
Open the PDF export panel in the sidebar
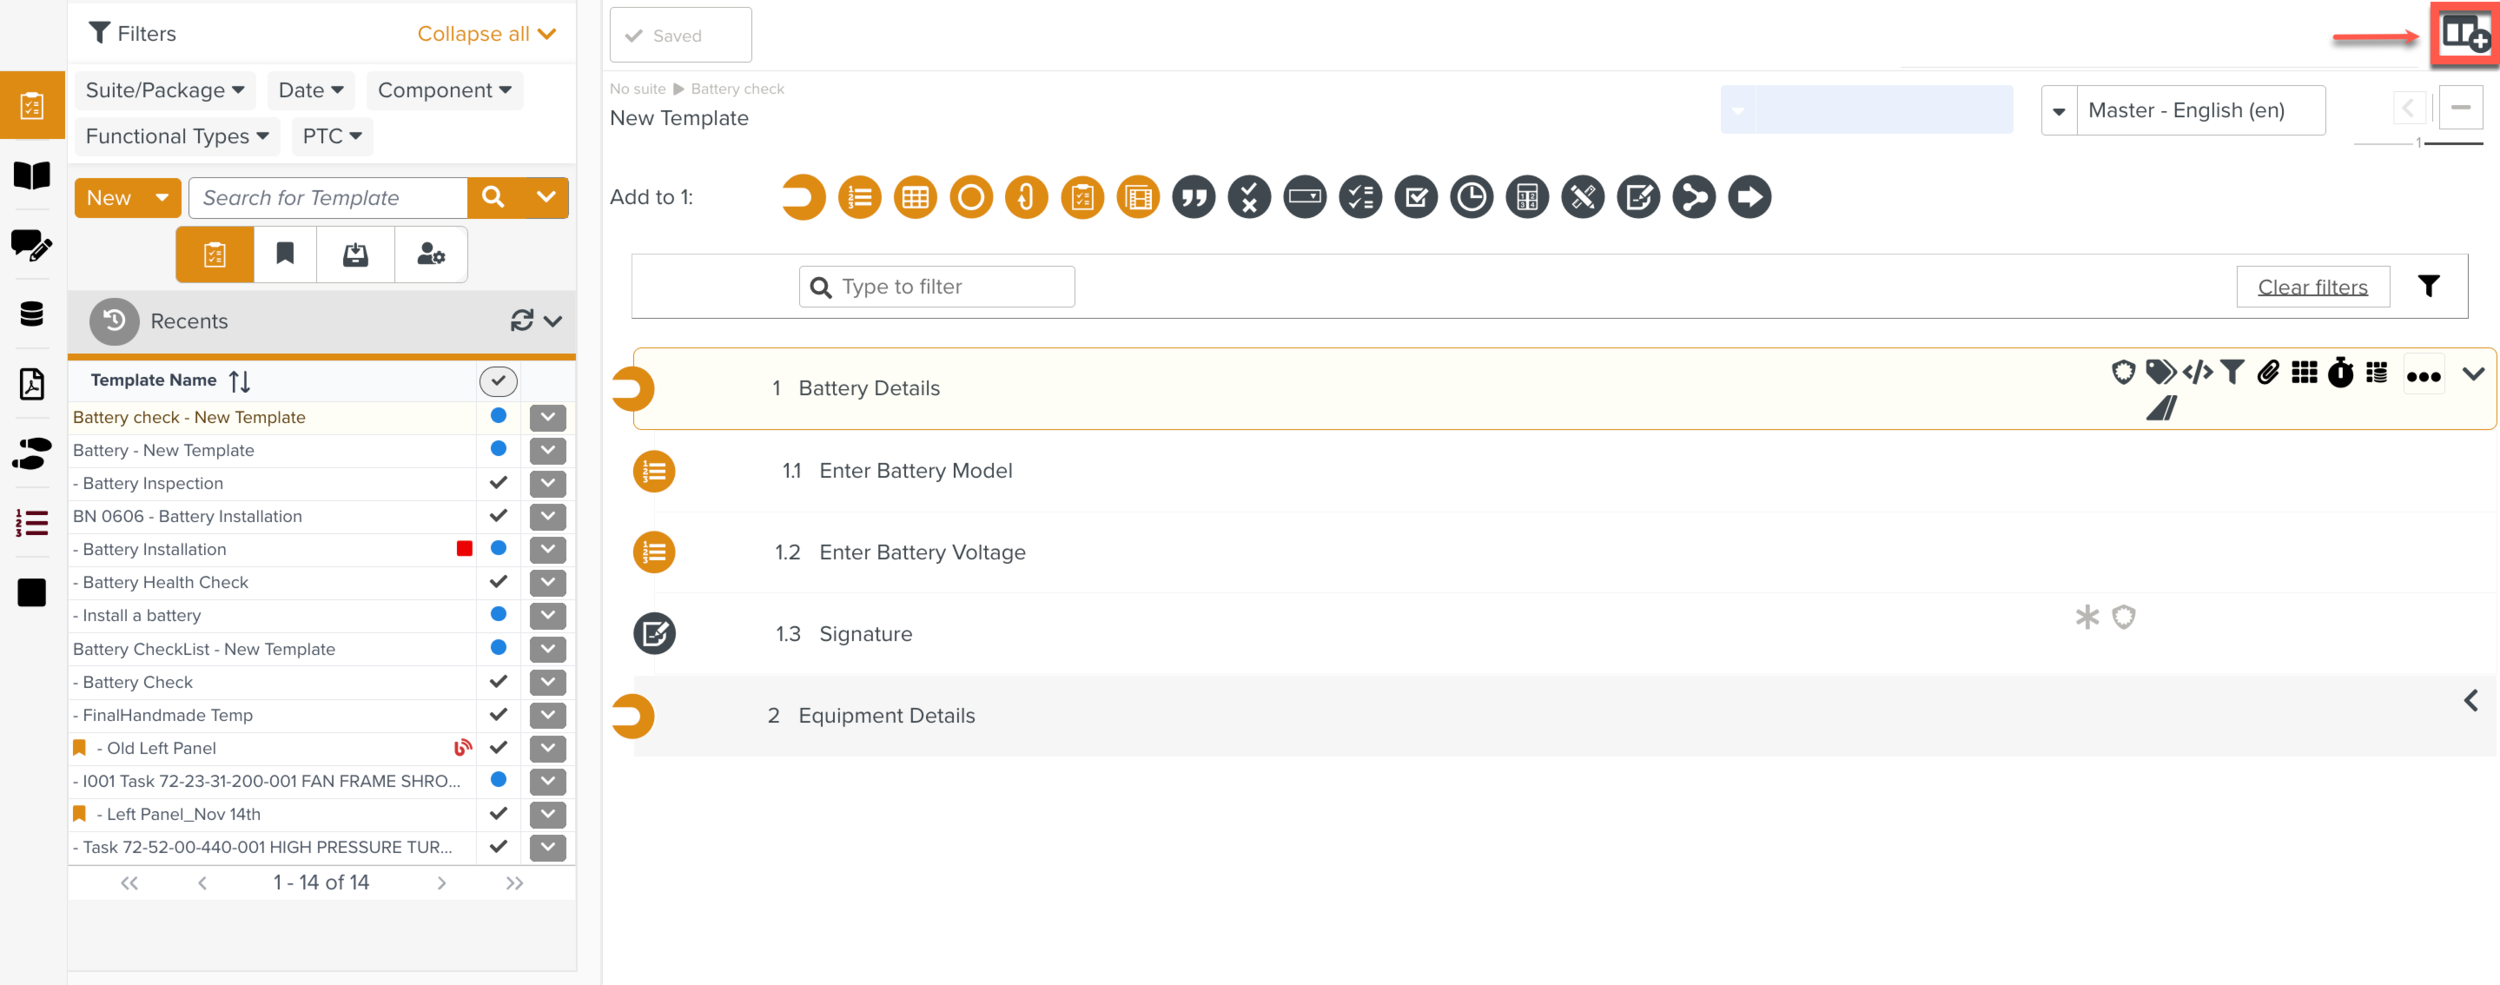click(31, 384)
